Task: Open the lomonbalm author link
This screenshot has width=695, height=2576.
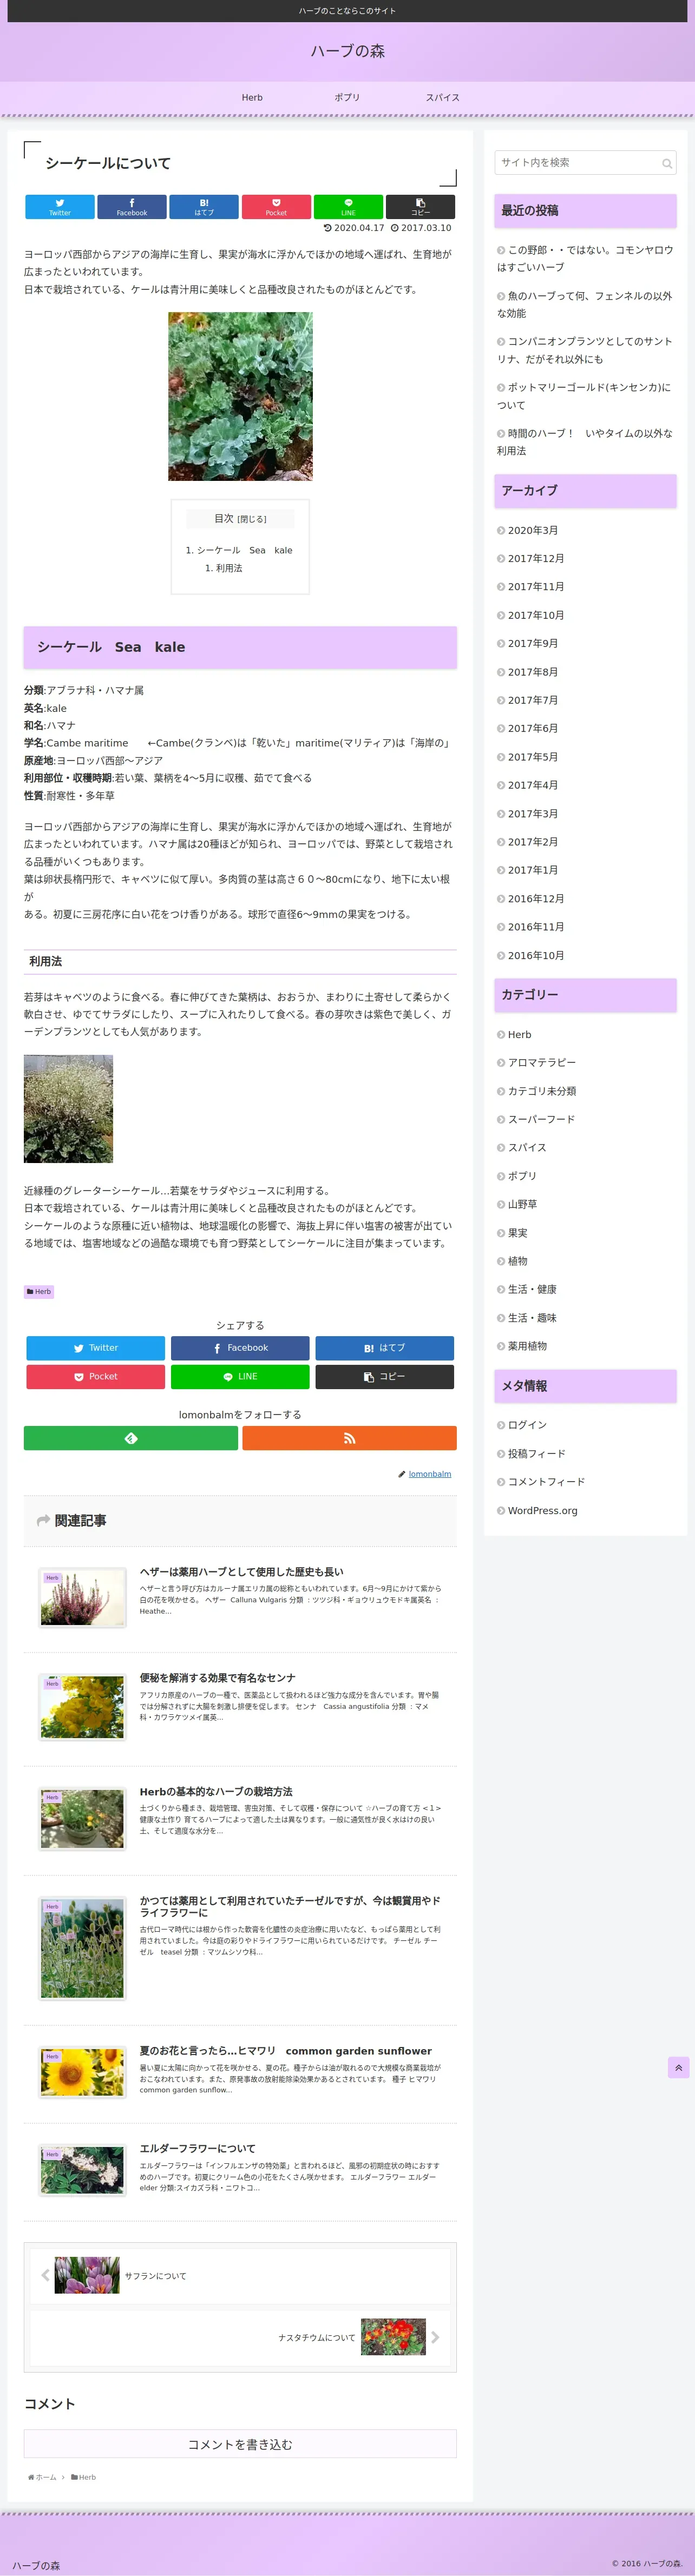Action: 430,1474
